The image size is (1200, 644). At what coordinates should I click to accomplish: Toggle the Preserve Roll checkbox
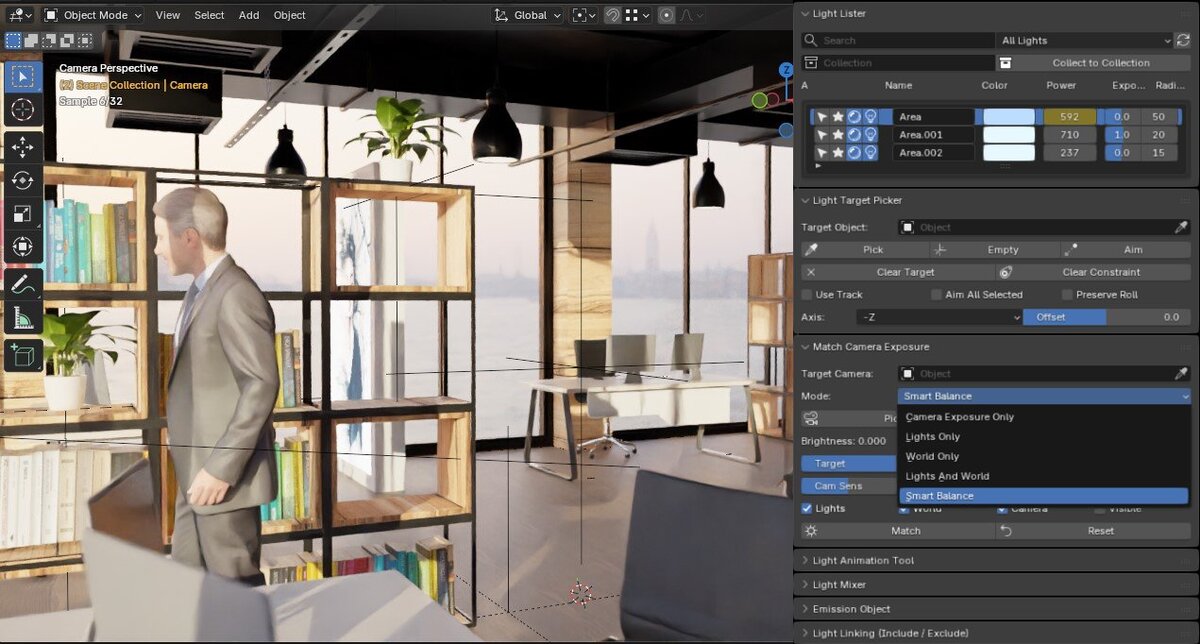click(x=1068, y=295)
